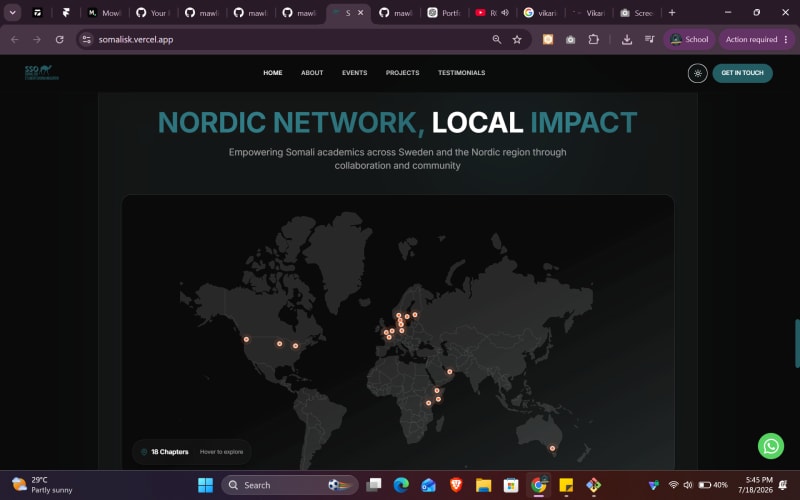The height and width of the screenshot is (500, 800).
Task: Open File Explorer from taskbar
Action: pyautogui.click(x=483, y=485)
